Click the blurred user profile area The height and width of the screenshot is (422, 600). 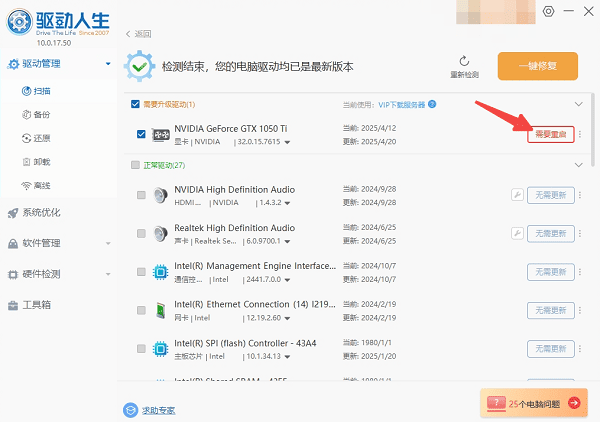click(x=496, y=12)
